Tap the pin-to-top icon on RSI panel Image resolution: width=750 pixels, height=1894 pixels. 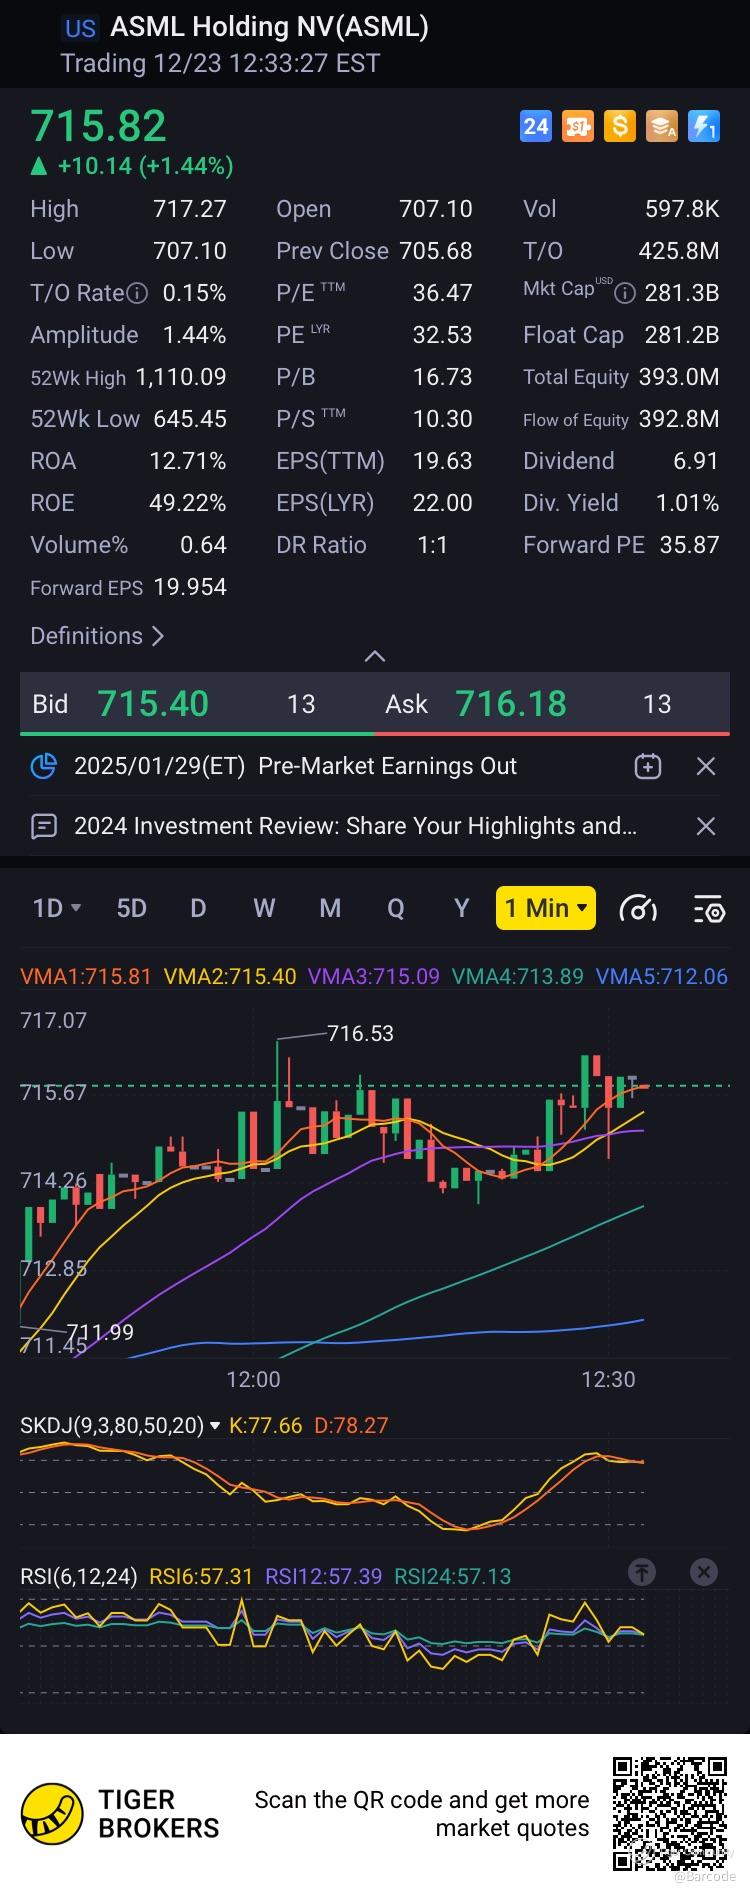tap(642, 1572)
